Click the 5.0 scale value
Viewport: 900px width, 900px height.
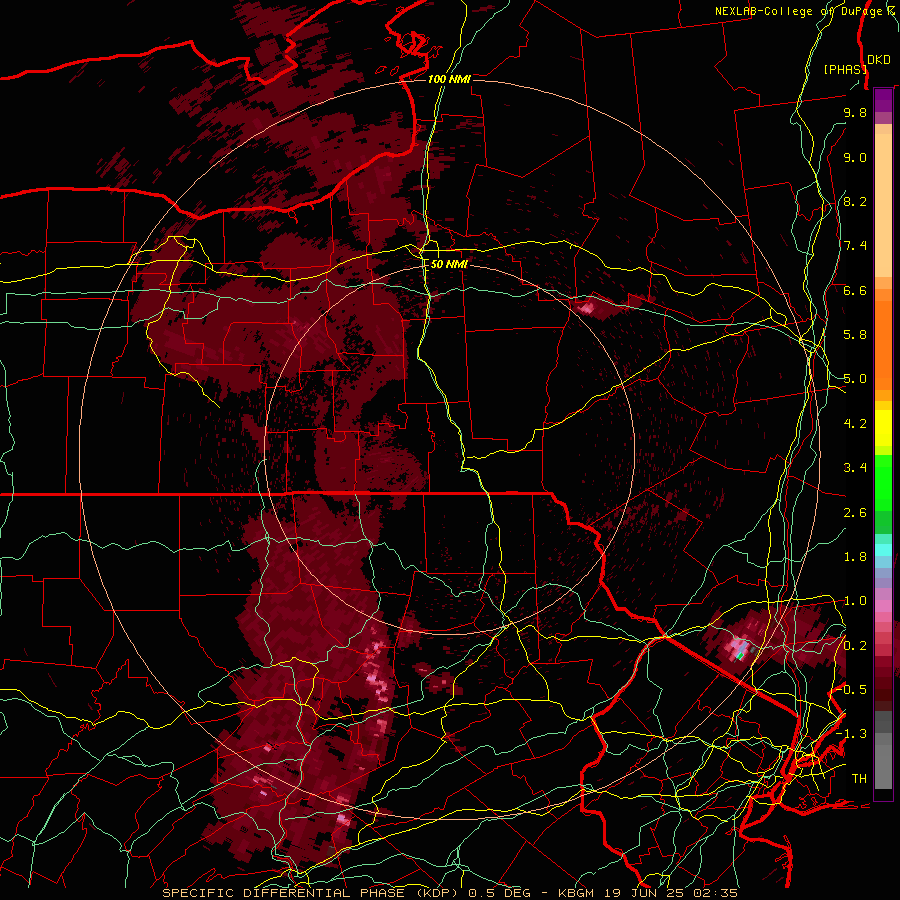(x=855, y=379)
